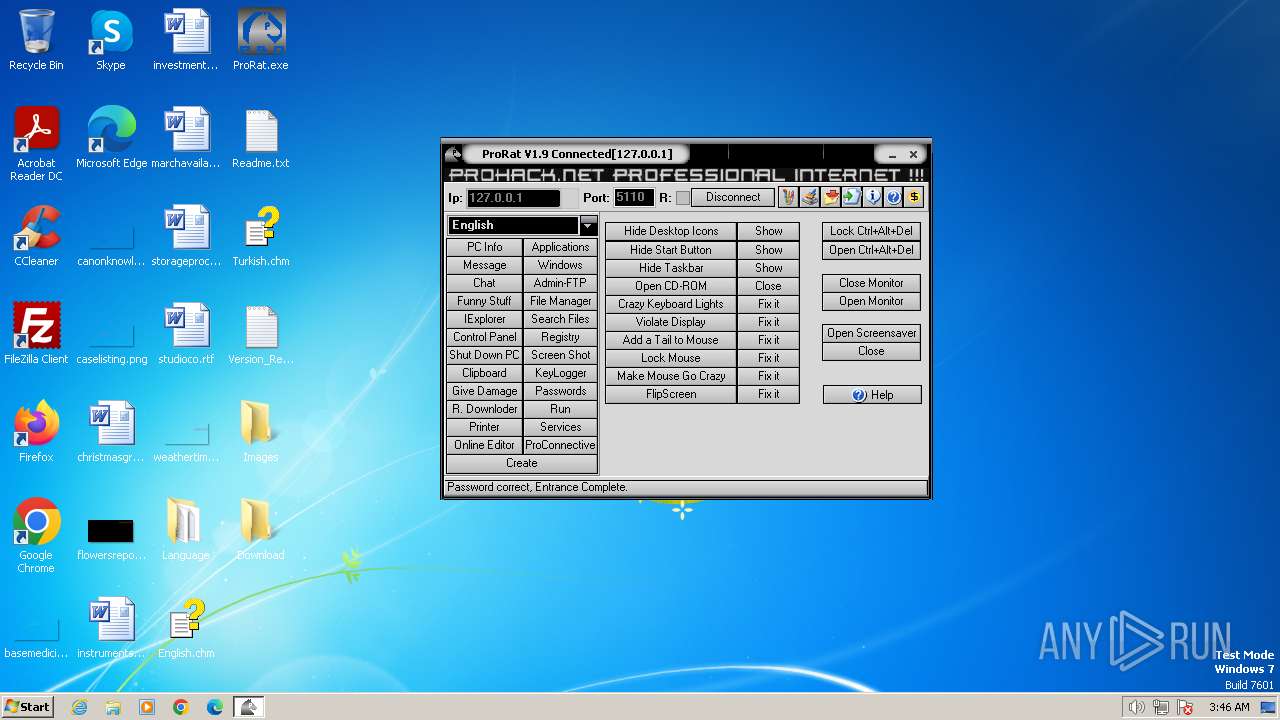Open the Chat section
1280x720 pixels.
pos(485,283)
